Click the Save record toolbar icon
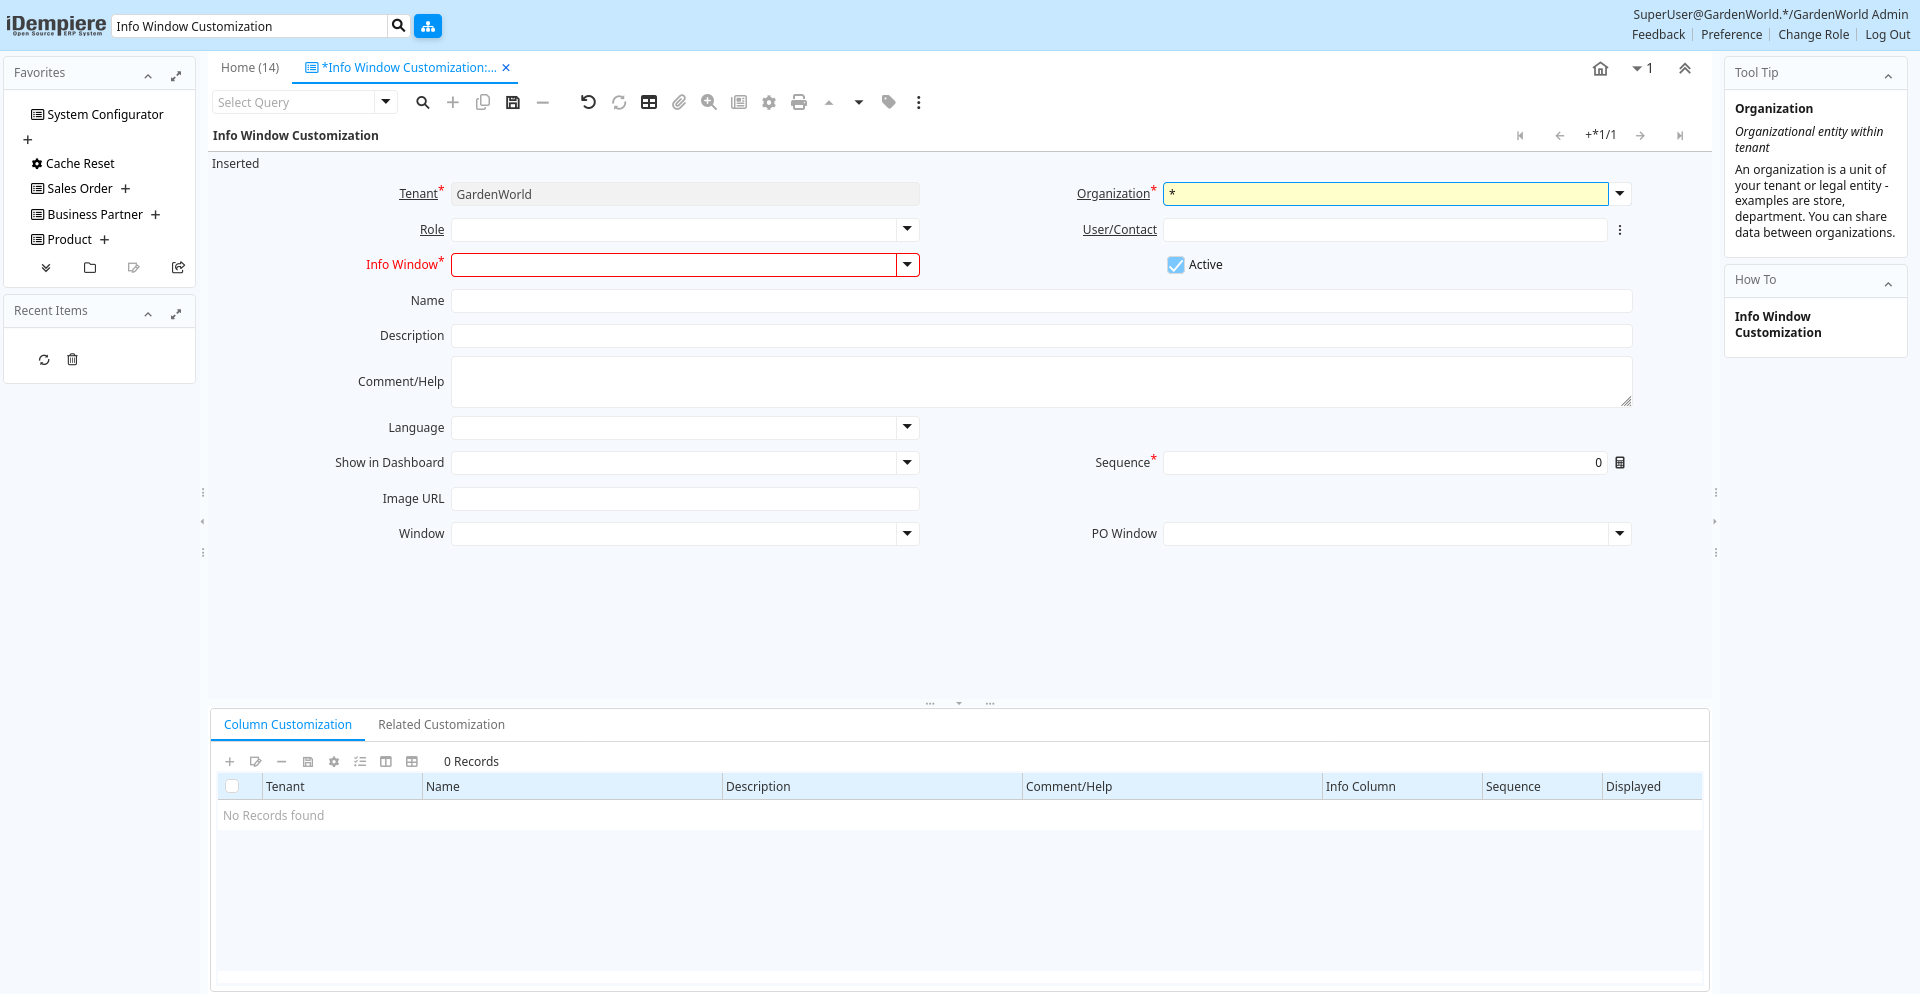 tap(513, 102)
